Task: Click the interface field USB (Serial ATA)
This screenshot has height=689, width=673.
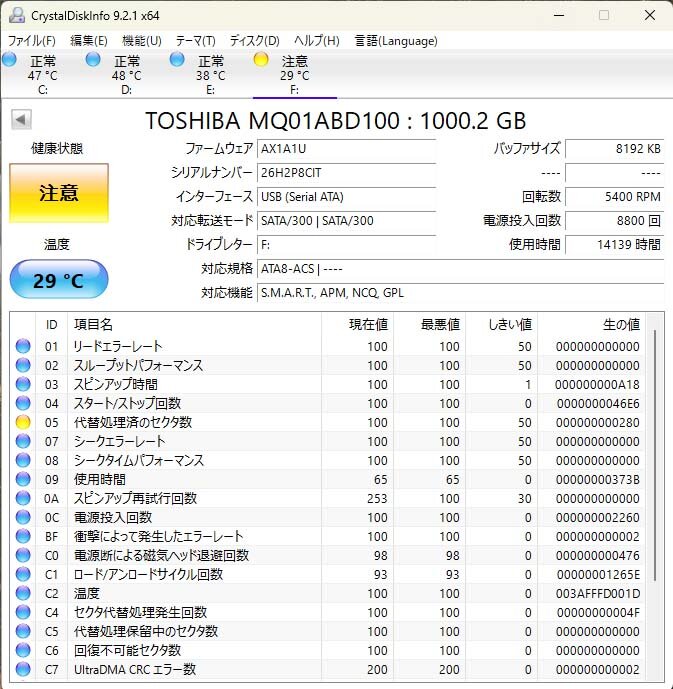Action: point(346,196)
